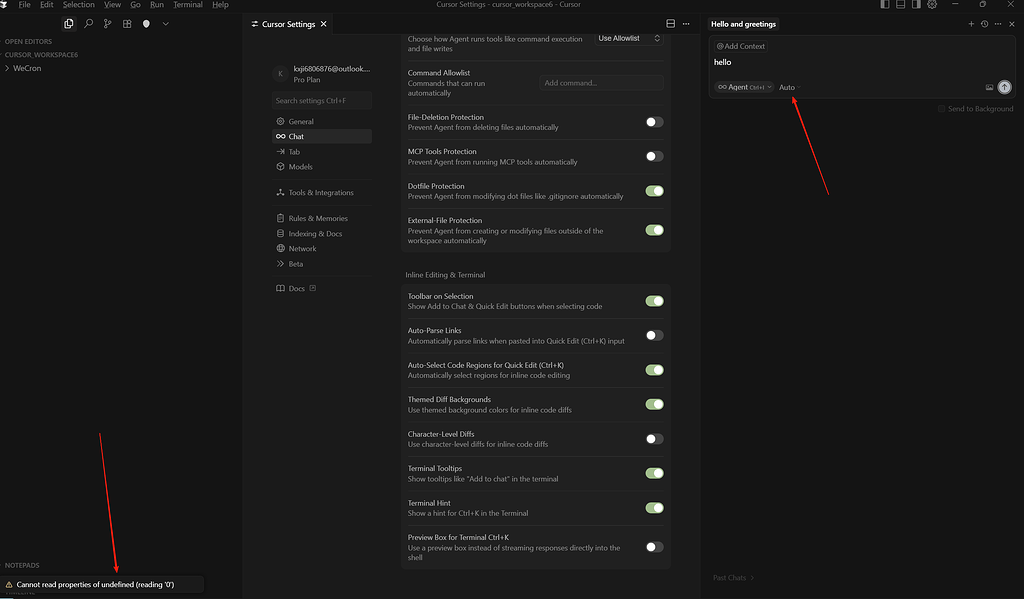
Task: Click the Add command input field
Action: coord(601,82)
